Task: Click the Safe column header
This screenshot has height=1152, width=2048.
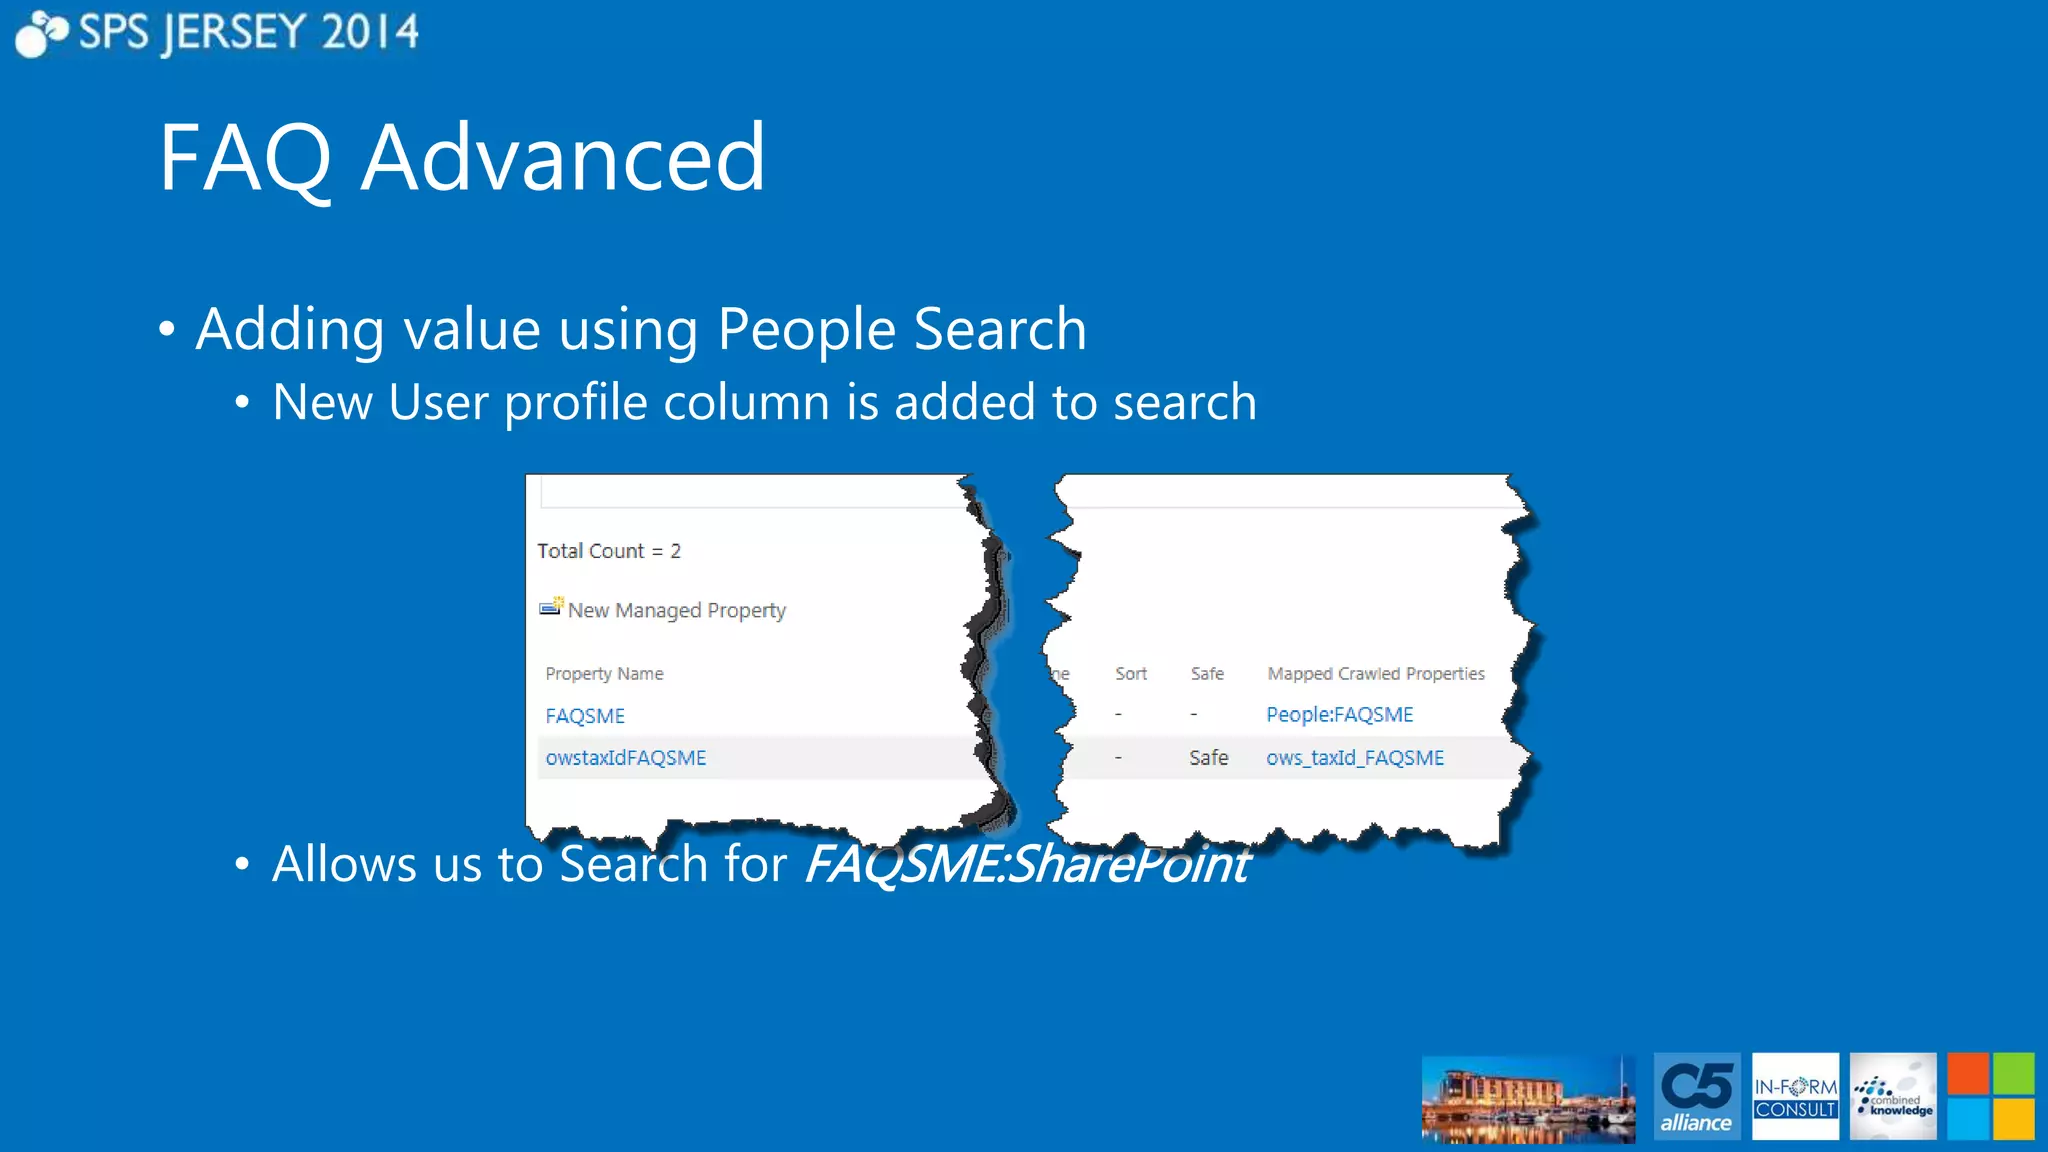Action: (1207, 674)
